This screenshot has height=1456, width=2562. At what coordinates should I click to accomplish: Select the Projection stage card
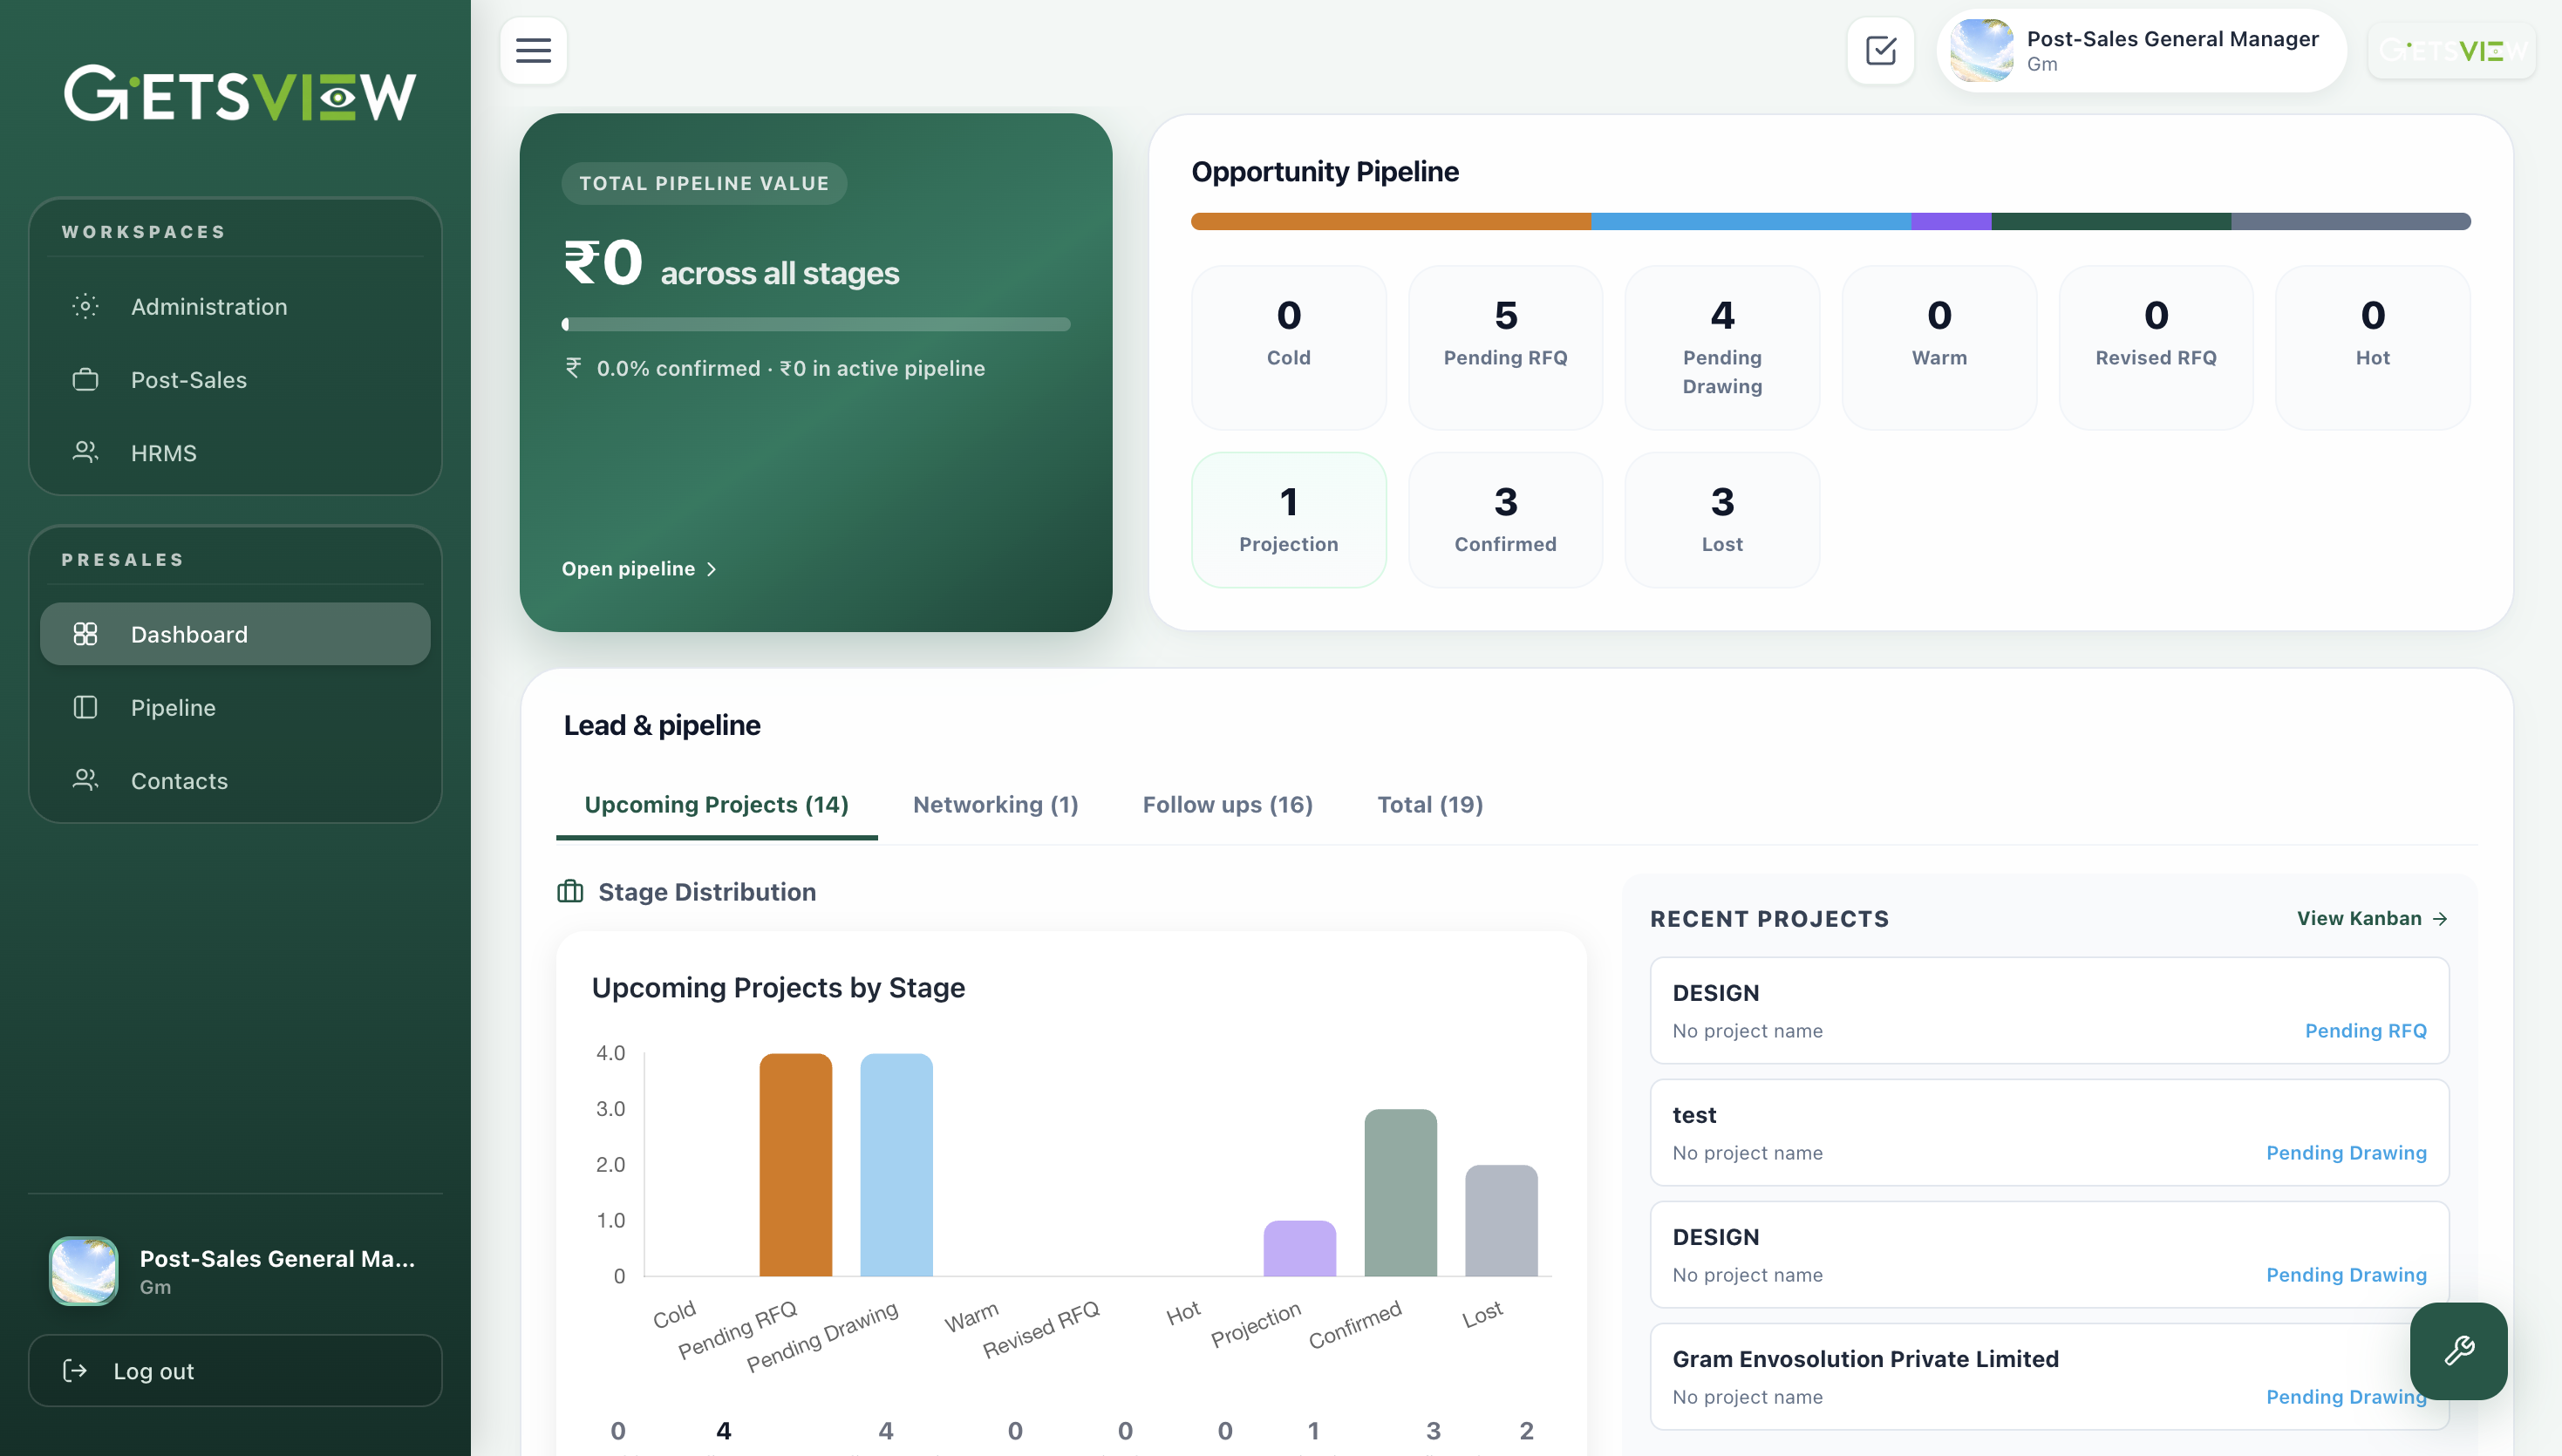tap(1288, 519)
